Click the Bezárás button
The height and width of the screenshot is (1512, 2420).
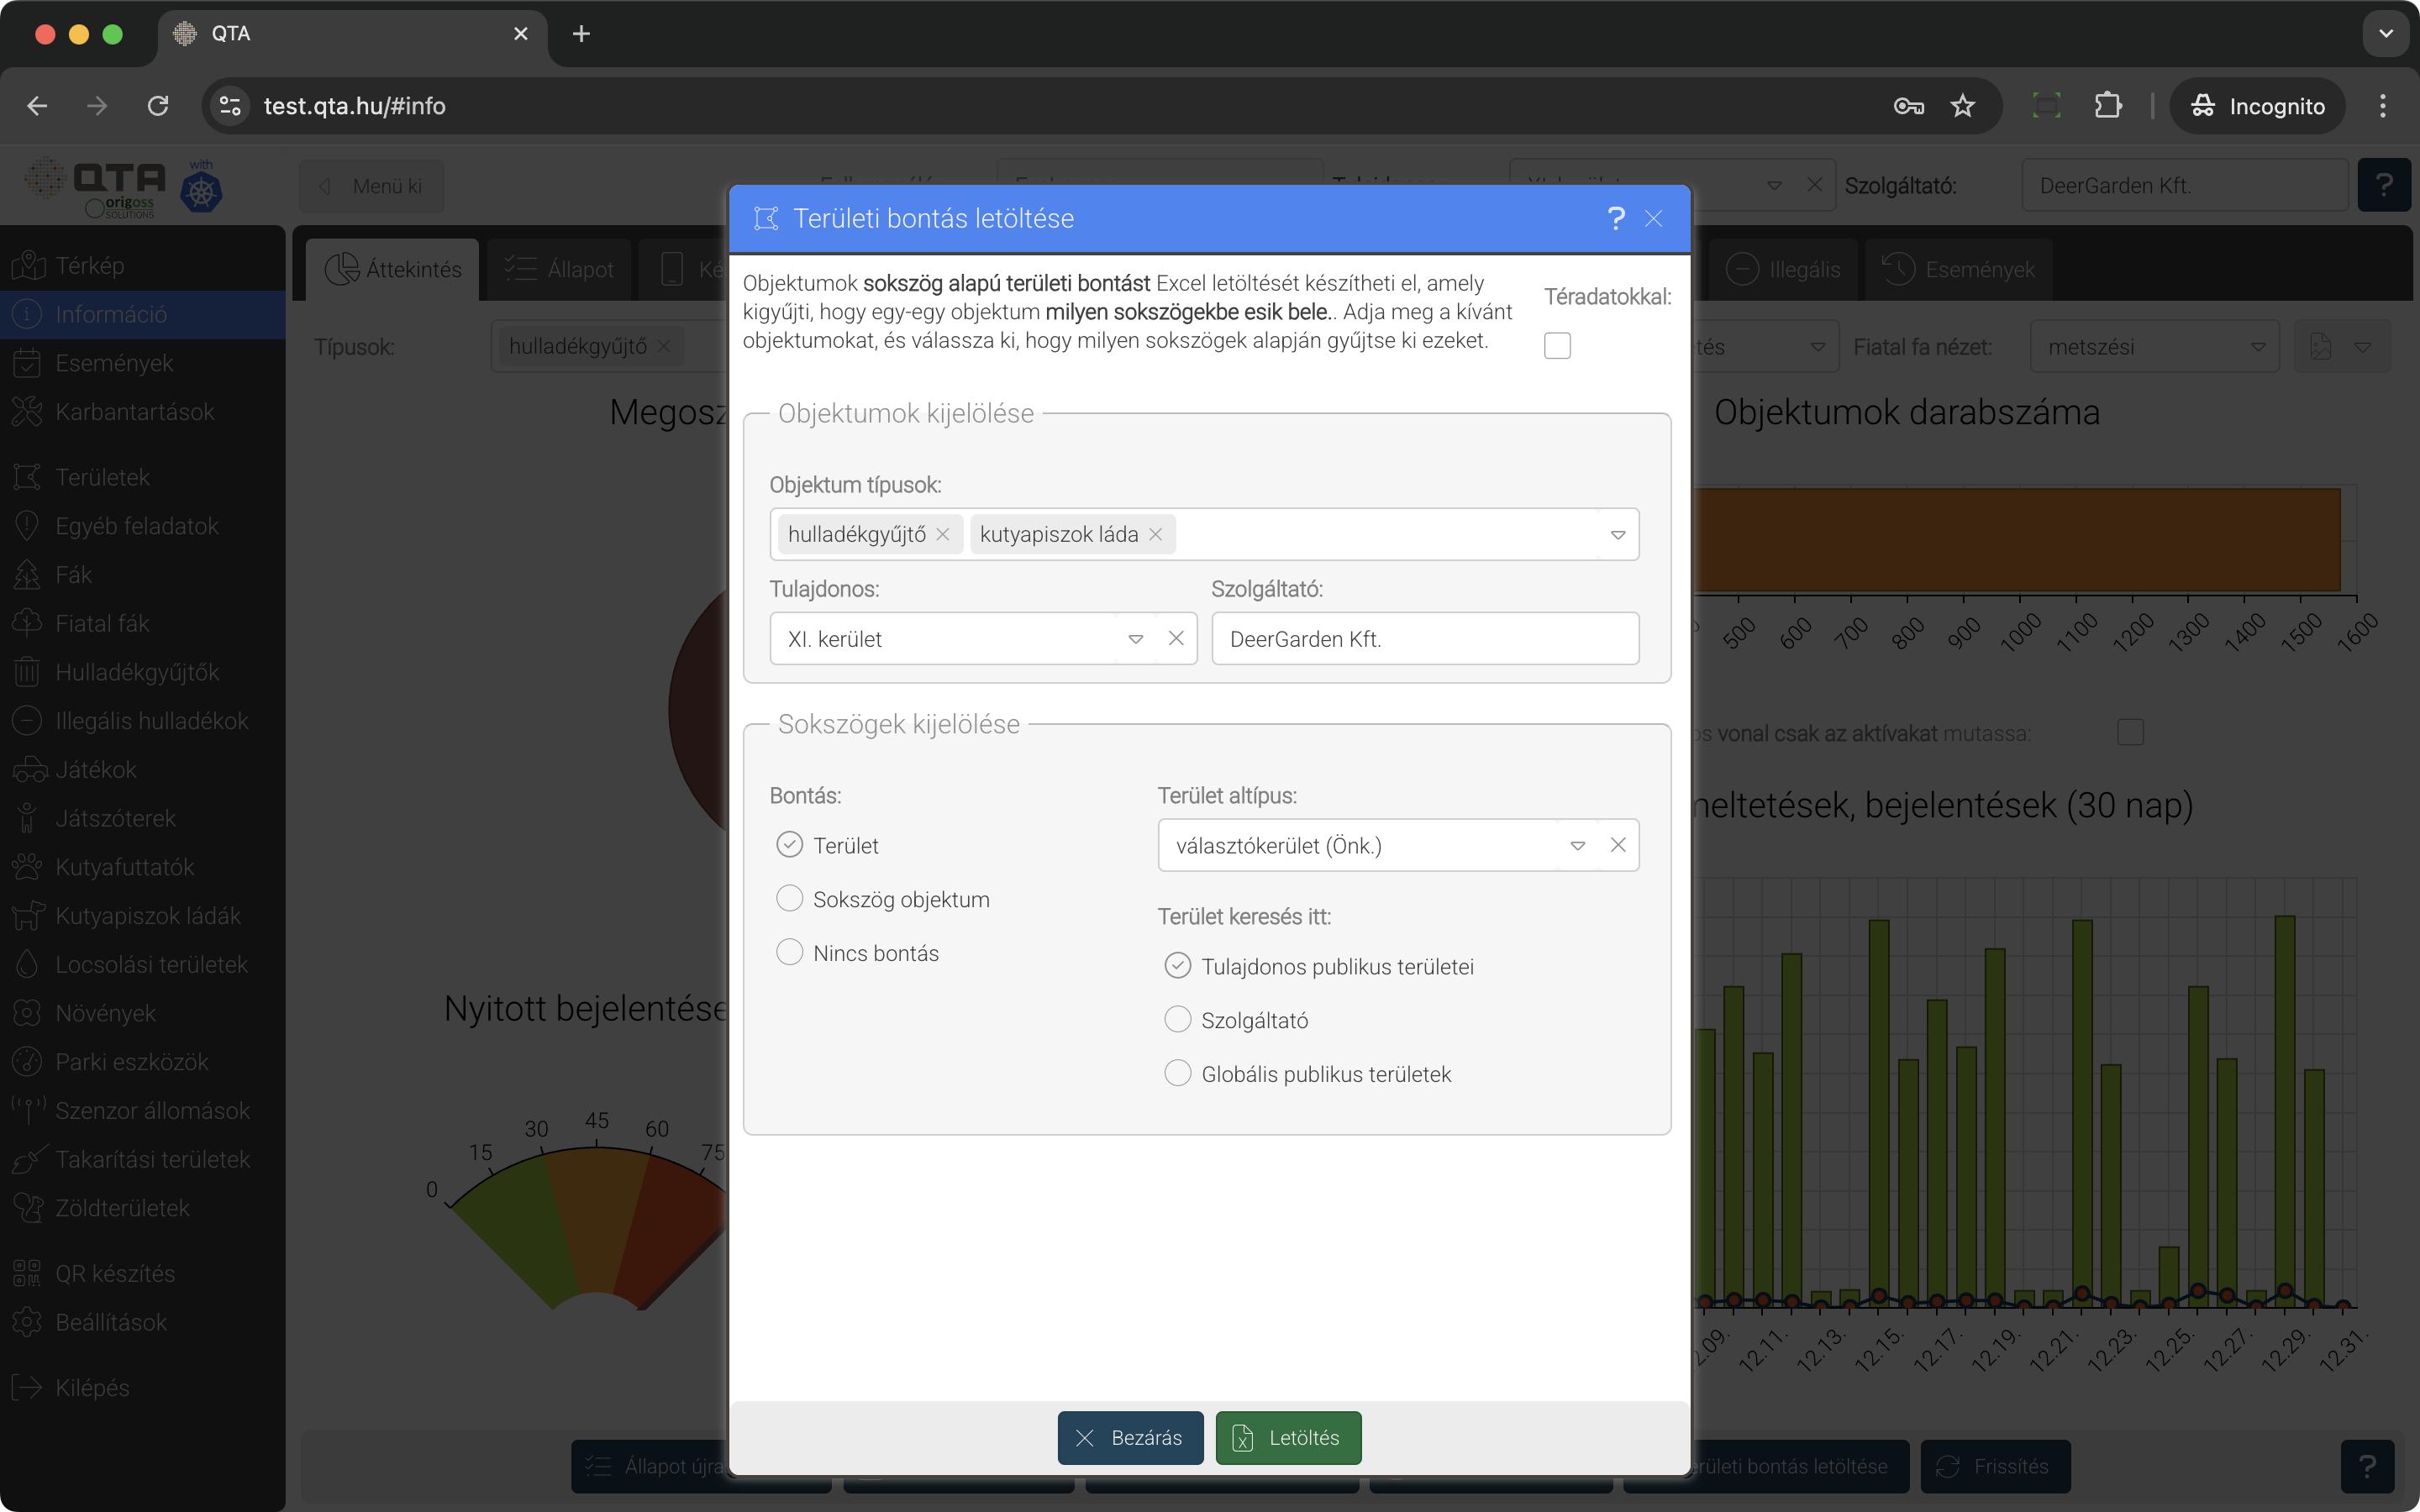pos(1130,1437)
